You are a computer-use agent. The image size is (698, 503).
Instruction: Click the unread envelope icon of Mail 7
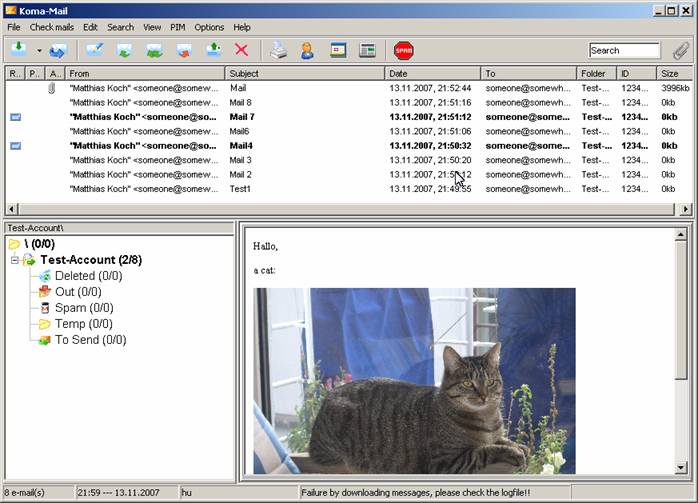16,117
